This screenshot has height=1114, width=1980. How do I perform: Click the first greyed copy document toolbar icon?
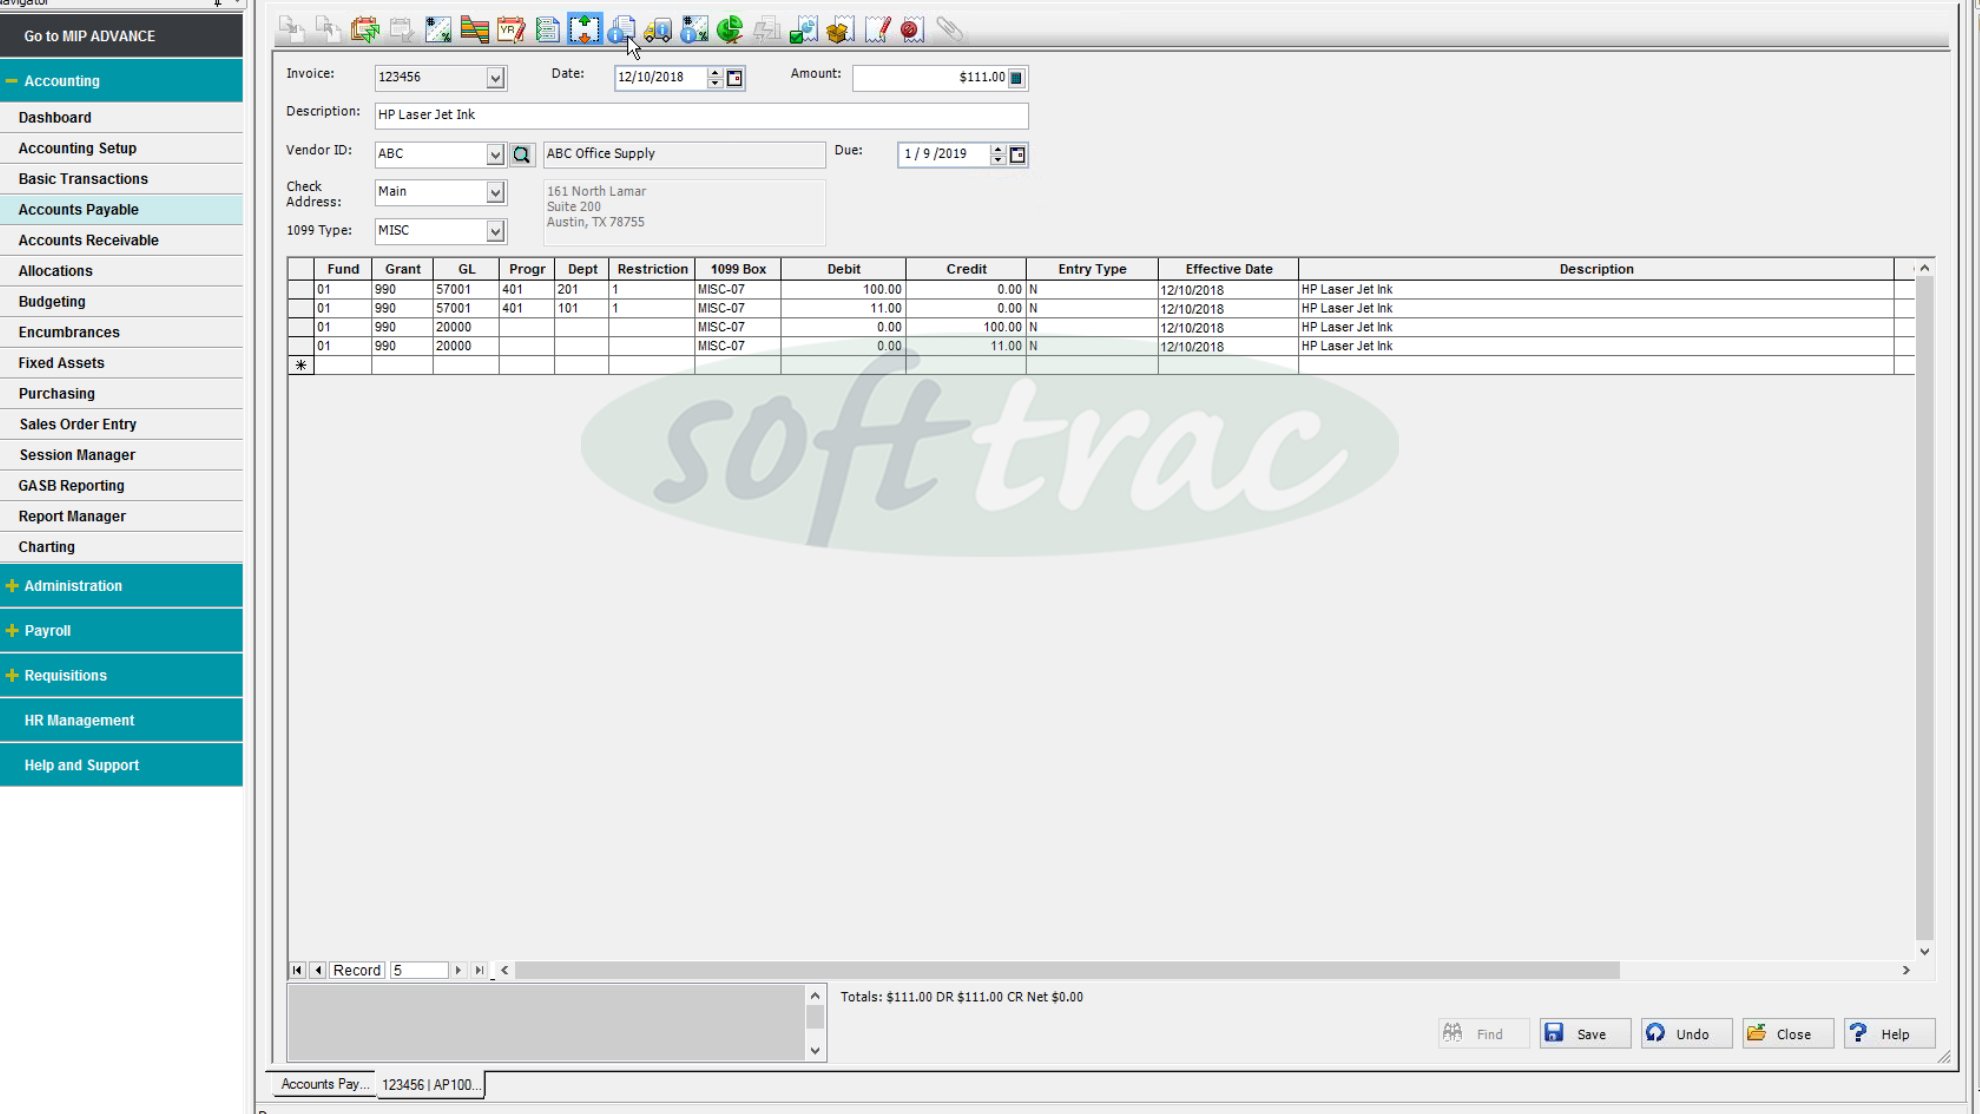click(x=291, y=30)
